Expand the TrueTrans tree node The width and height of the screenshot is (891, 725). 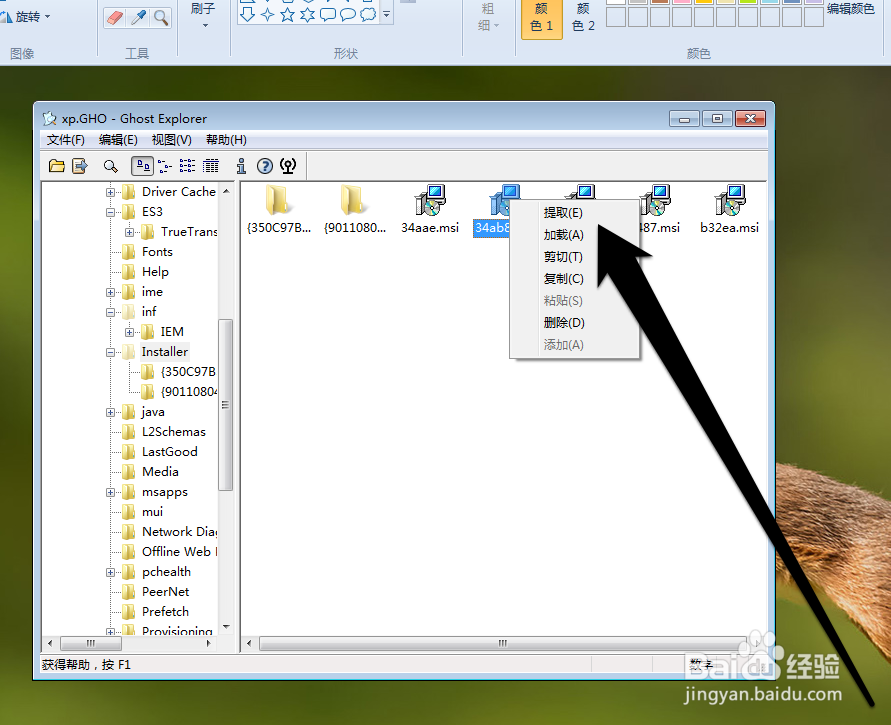pyautogui.click(x=130, y=232)
